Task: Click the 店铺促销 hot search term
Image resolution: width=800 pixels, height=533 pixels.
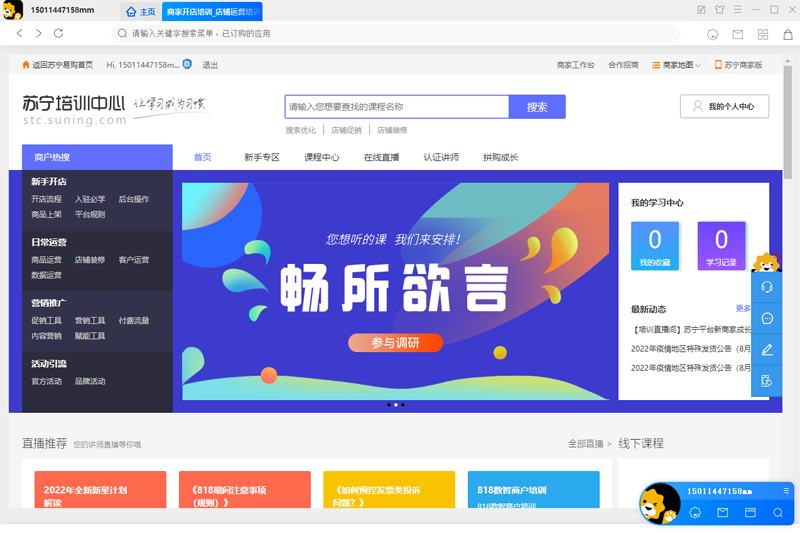Action: click(x=346, y=130)
